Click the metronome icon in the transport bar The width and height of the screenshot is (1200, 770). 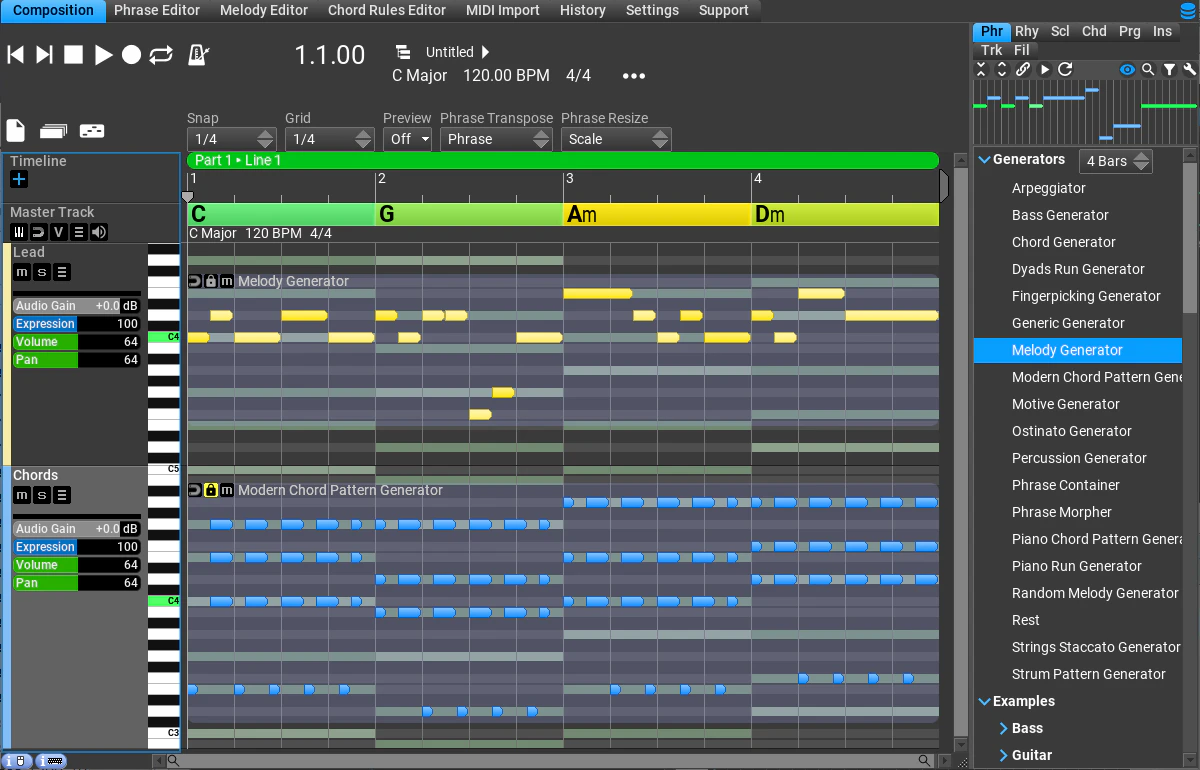[197, 55]
